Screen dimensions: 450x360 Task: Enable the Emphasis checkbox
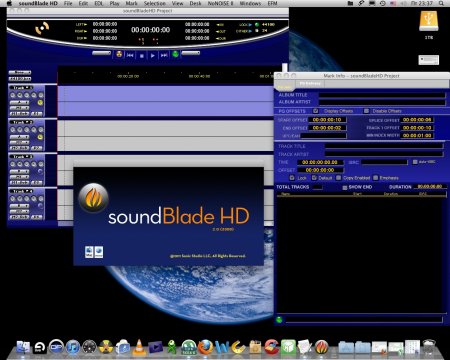click(376, 178)
